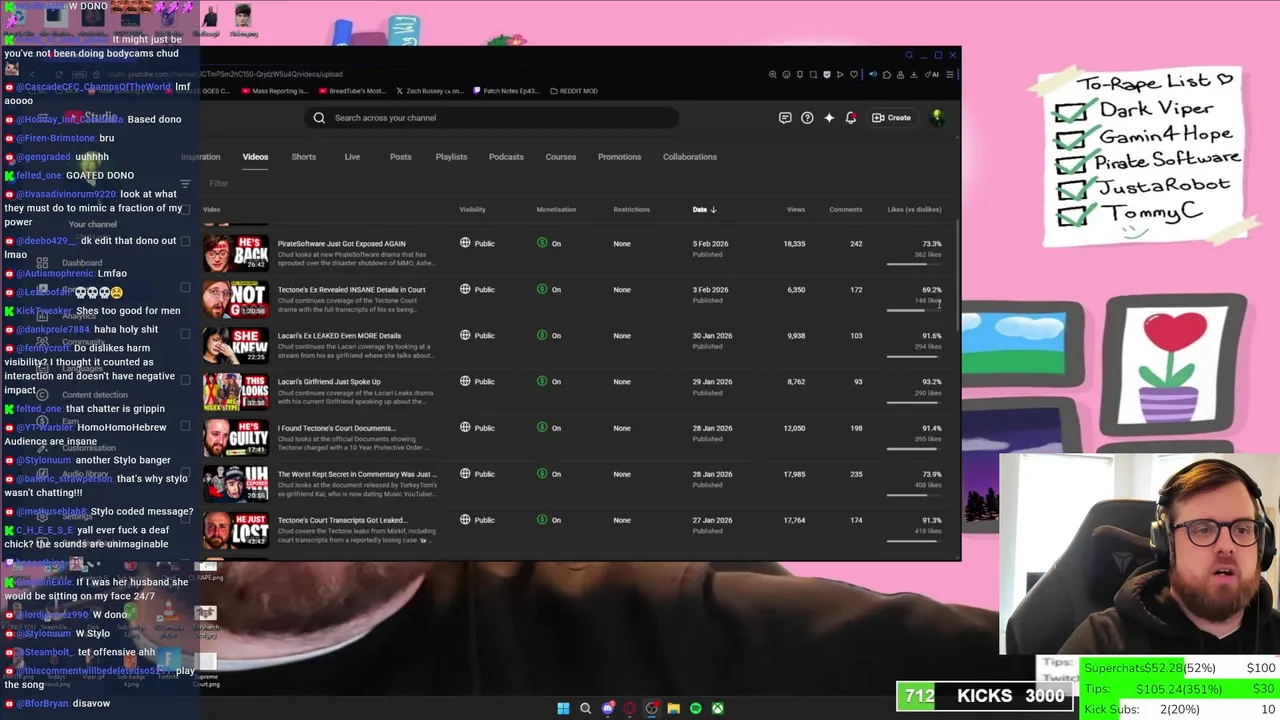
Task: Open the Podcasts tab
Action: click(506, 157)
